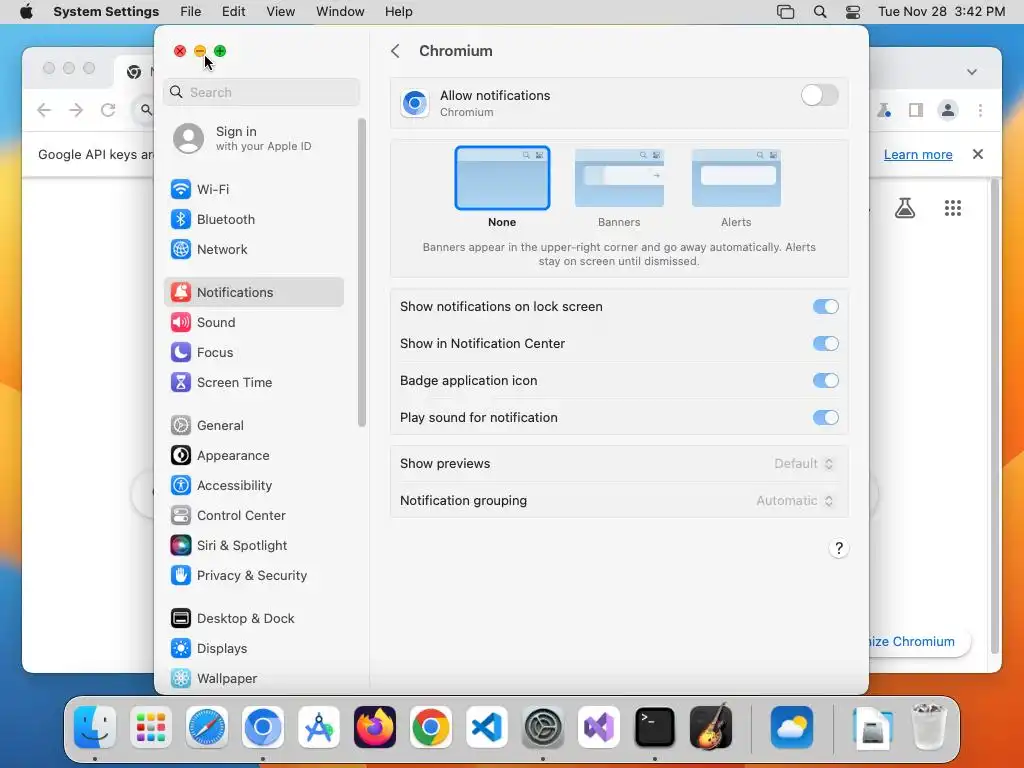Image resolution: width=1024 pixels, height=768 pixels.
Task: Open Siri & Spotlight settings
Action: (253, 546)
